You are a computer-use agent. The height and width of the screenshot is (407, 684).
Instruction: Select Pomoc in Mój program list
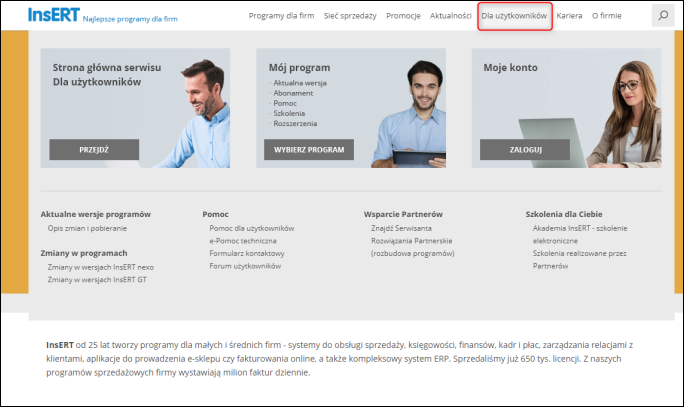285,103
